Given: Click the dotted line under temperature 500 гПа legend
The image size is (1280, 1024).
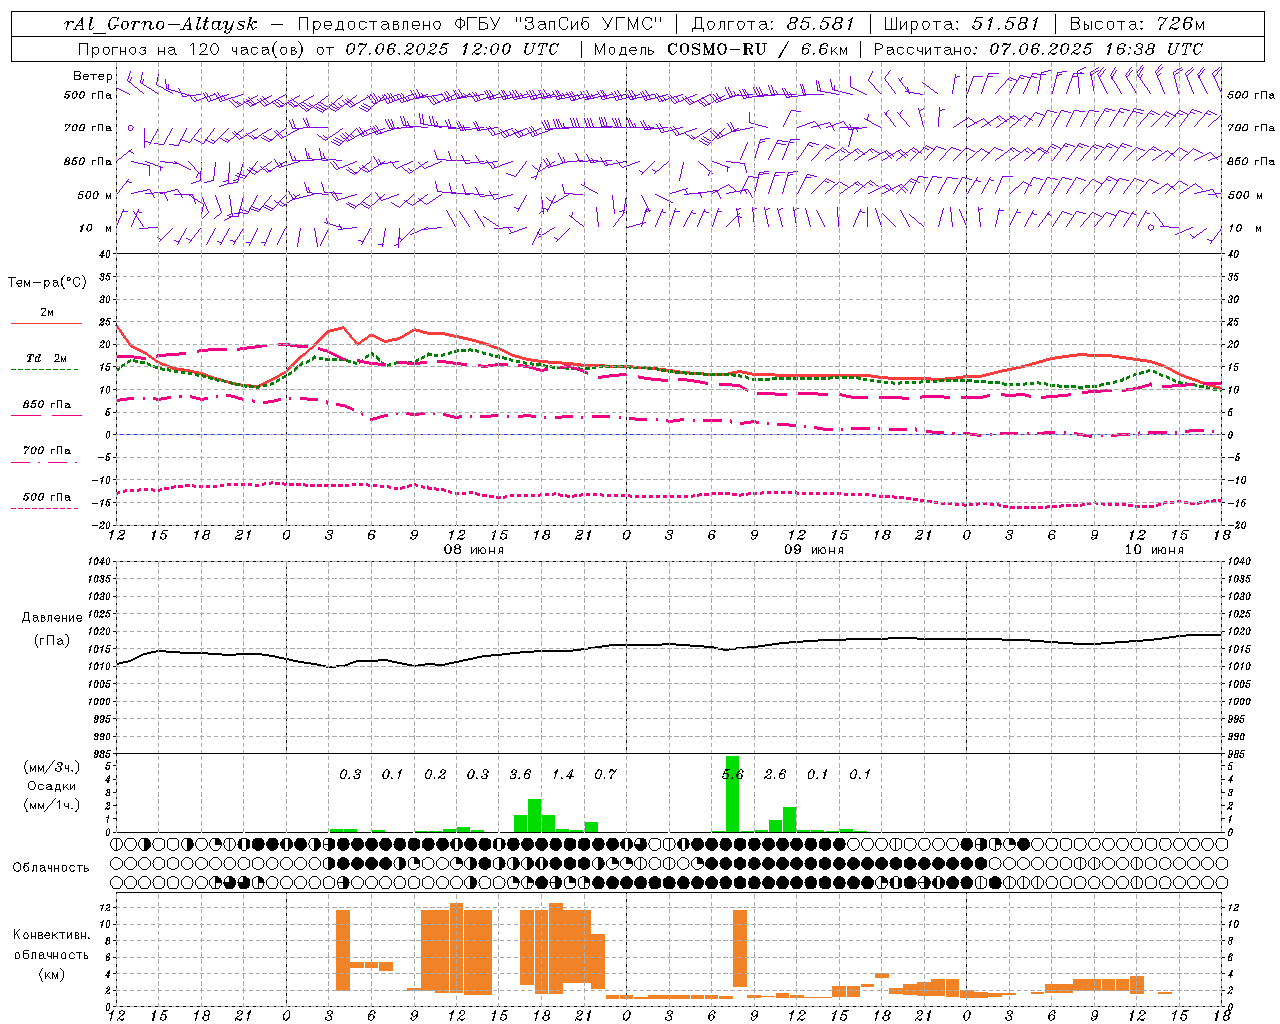Looking at the screenshot, I should 44,508.
